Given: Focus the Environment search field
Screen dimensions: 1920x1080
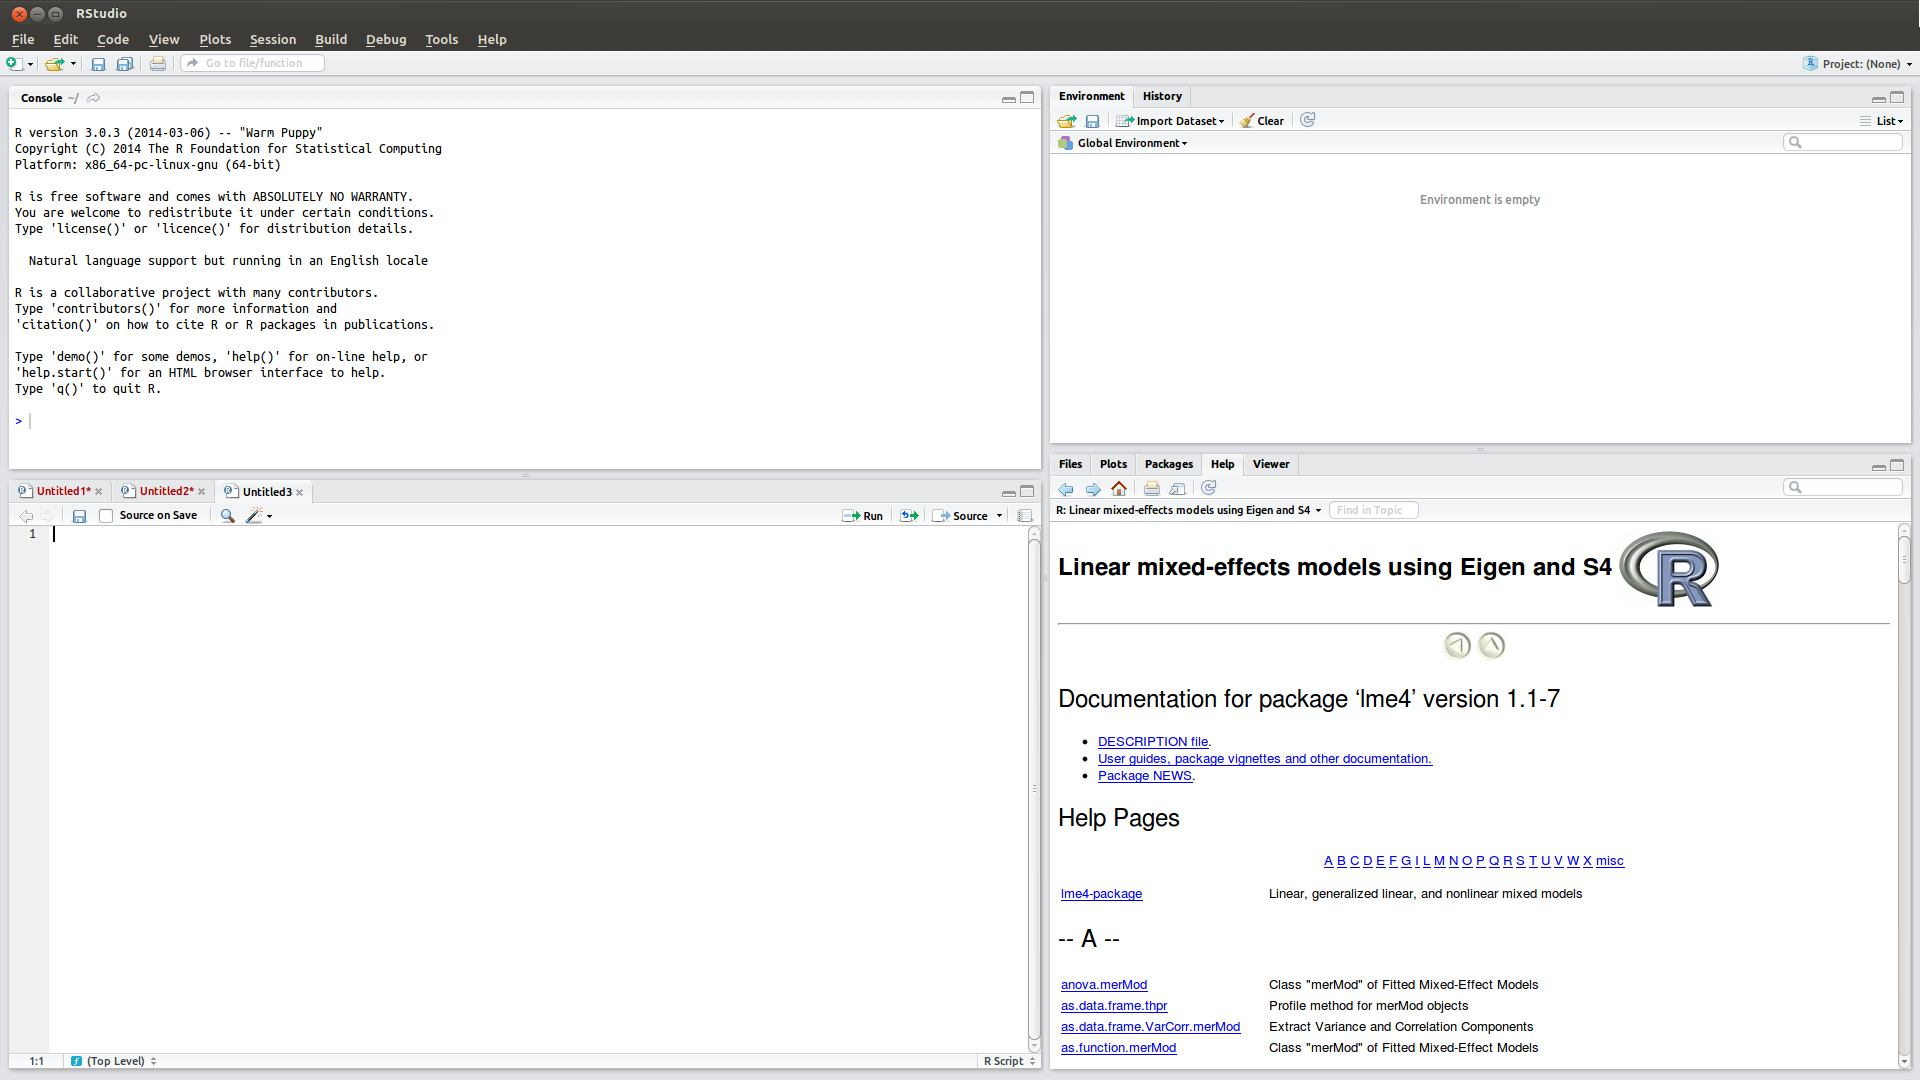Looking at the screenshot, I should (1843, 143).
